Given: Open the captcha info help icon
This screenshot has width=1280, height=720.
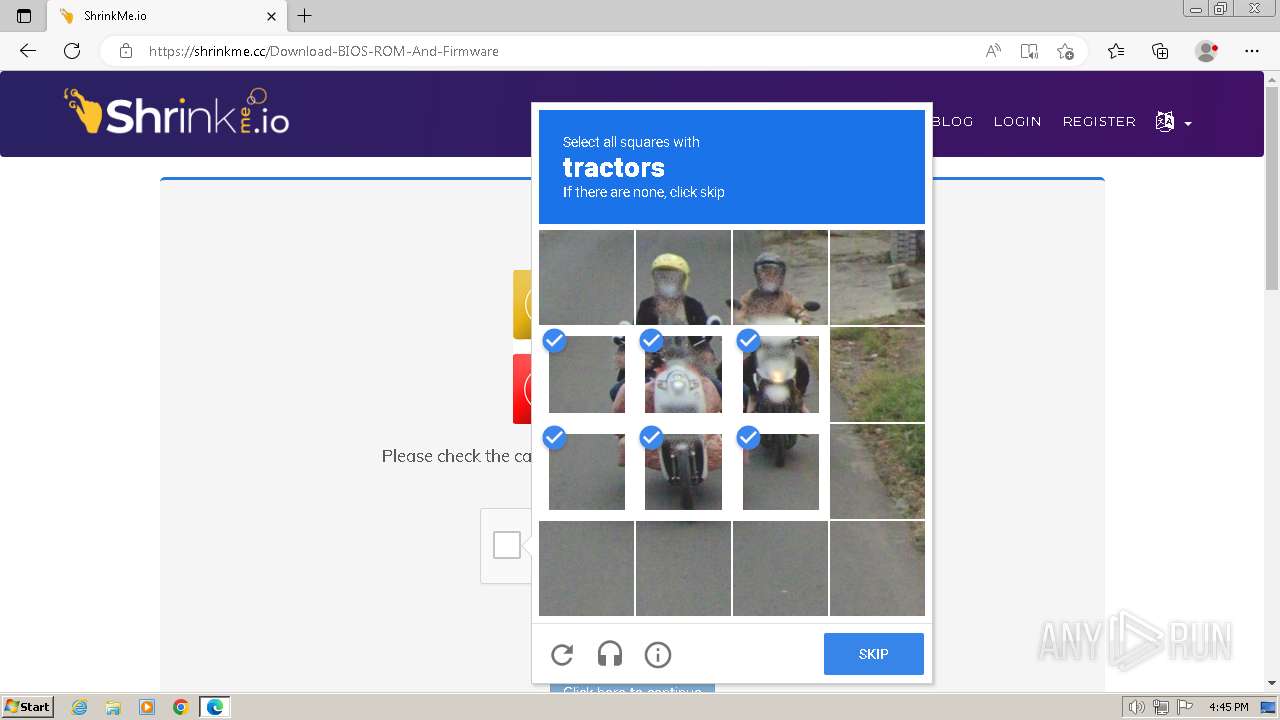Looking at the screenshot, I should coord(658,655).
